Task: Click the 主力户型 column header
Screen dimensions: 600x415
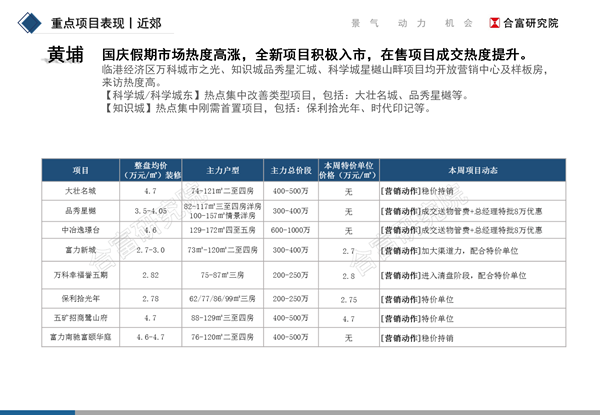Action: coord(223,170)
